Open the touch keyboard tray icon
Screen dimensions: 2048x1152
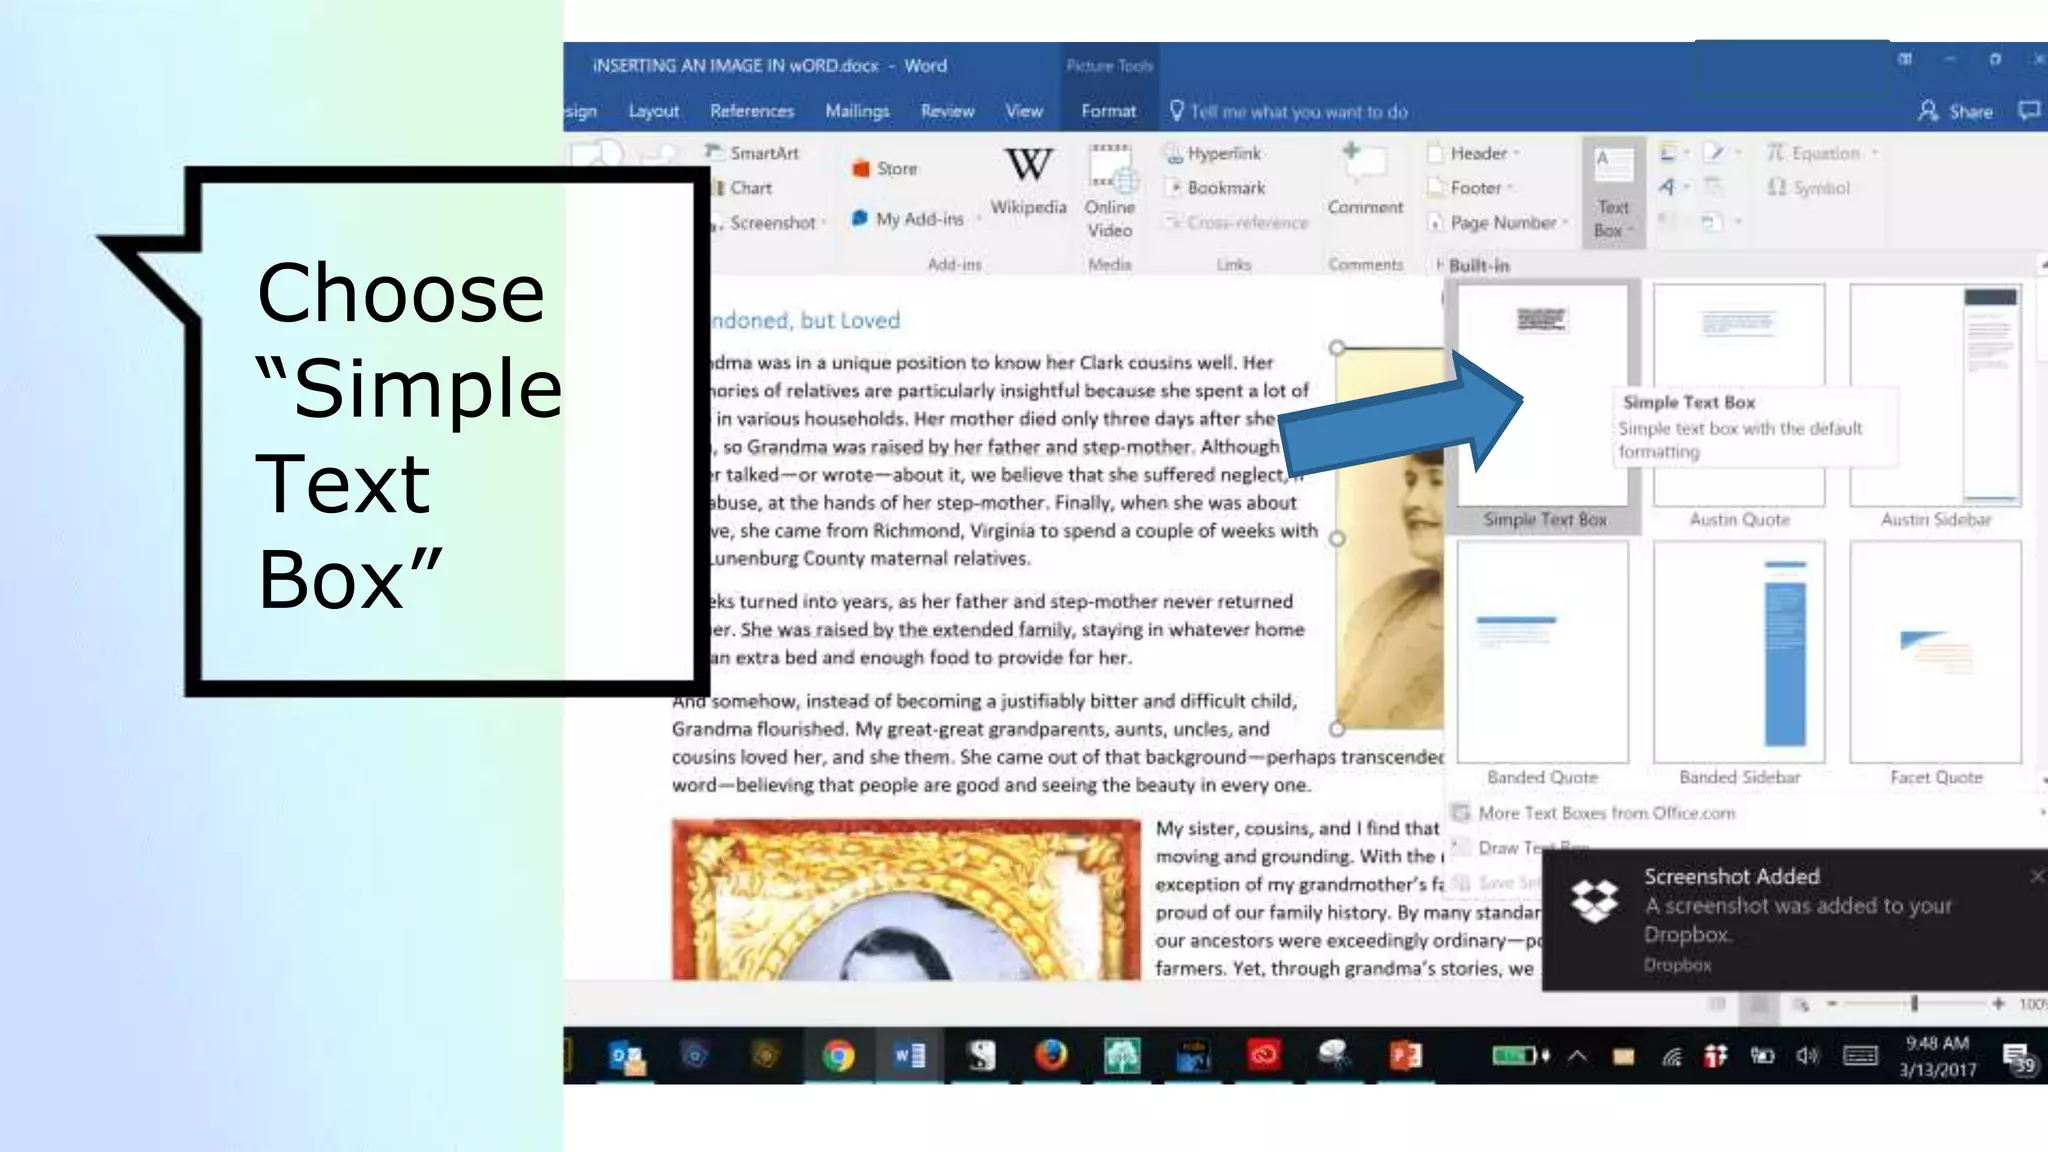(1860, 1055)
